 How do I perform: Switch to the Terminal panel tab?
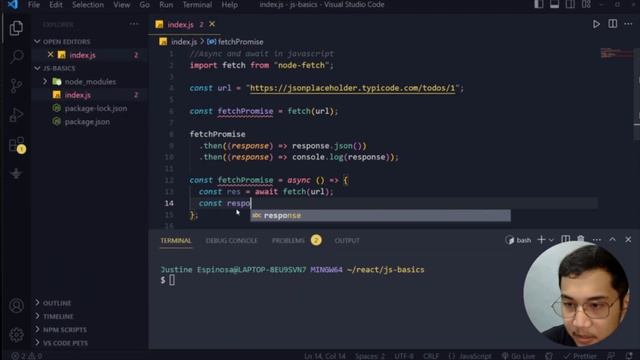pos(176,240)
